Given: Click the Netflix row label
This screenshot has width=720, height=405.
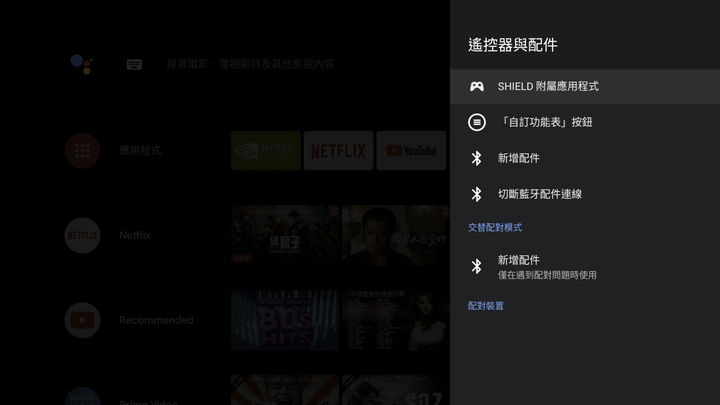Looking at the screenshot, I should click(x=135, y=235).
